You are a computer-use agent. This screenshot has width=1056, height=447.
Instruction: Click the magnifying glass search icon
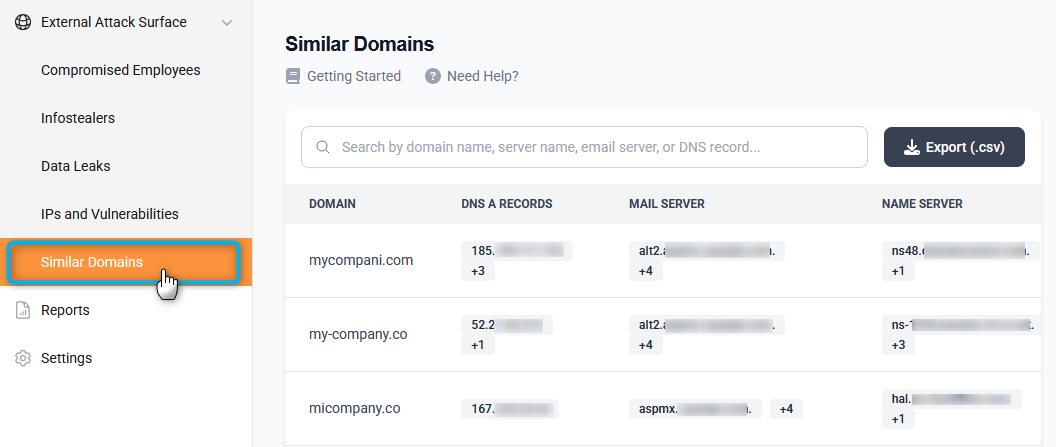[323, 147]
